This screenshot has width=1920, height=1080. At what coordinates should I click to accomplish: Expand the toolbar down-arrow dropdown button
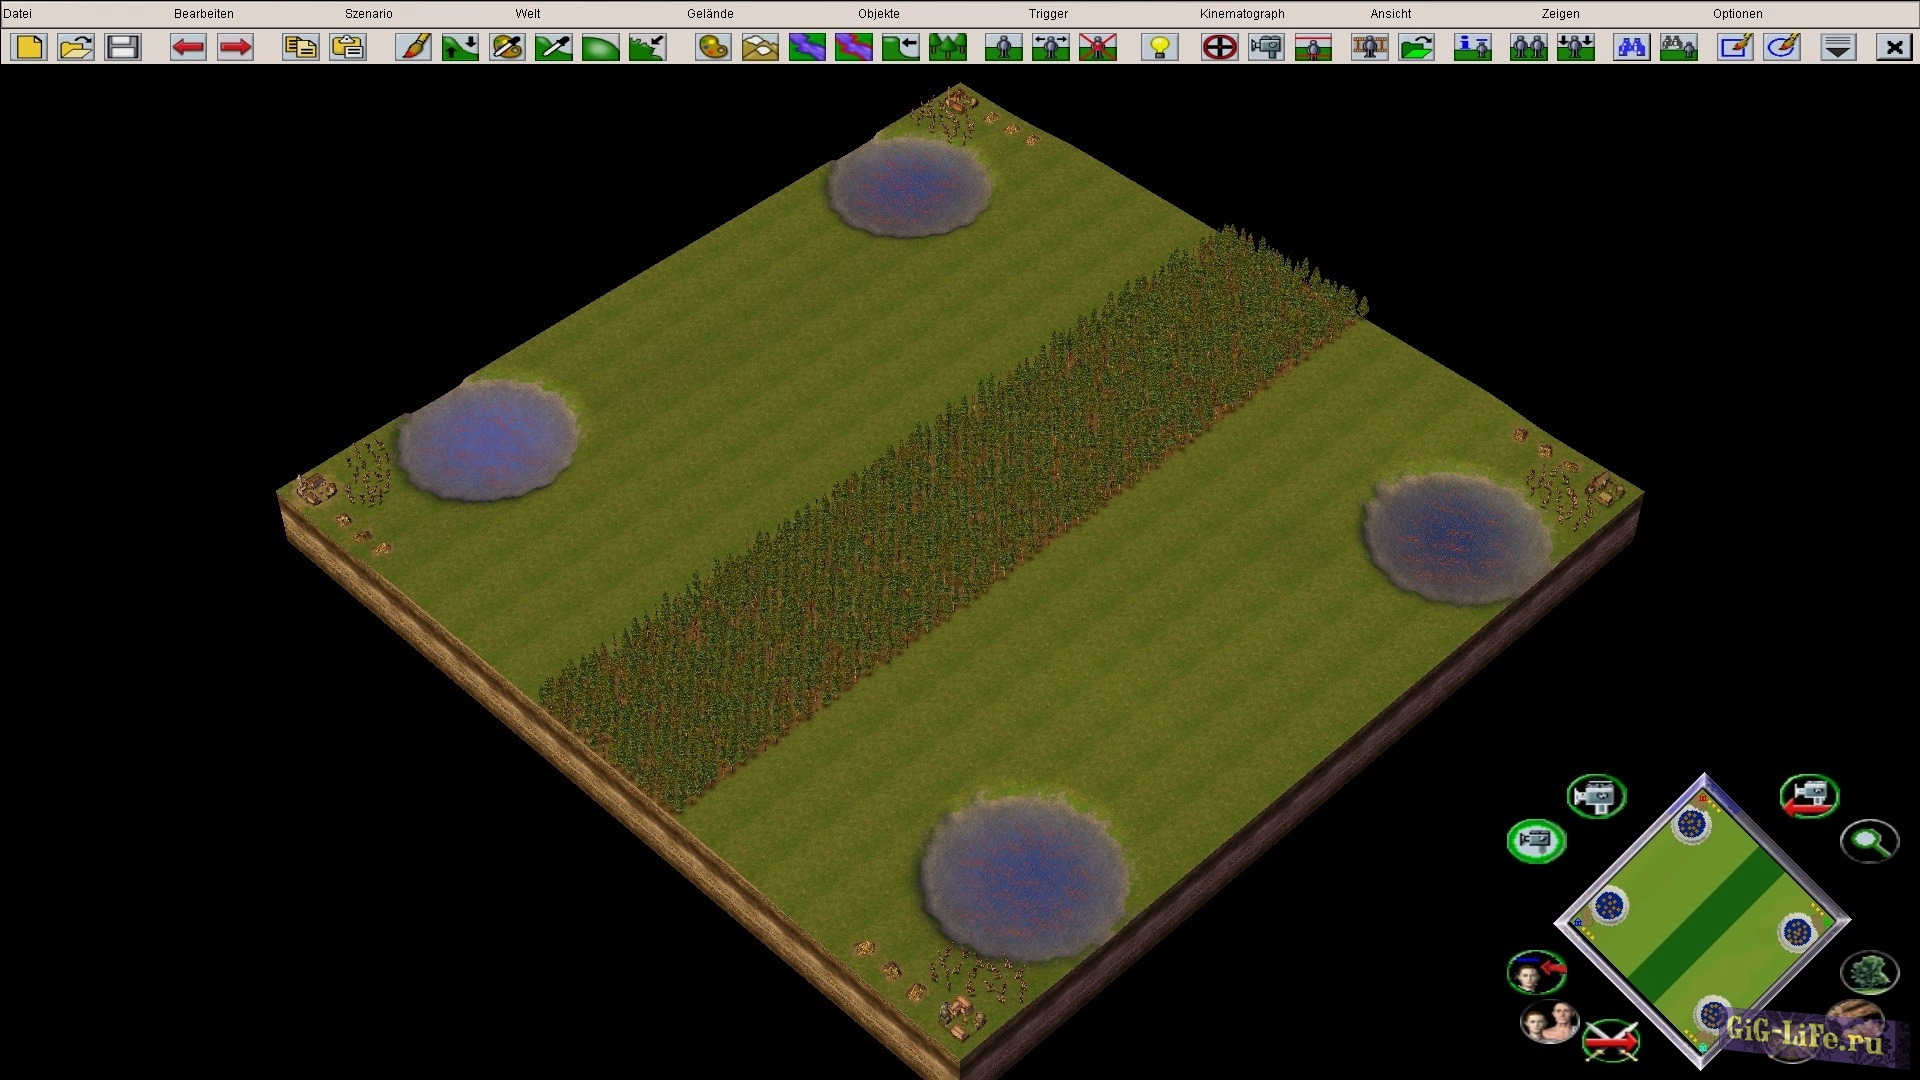pos(1838,47)
